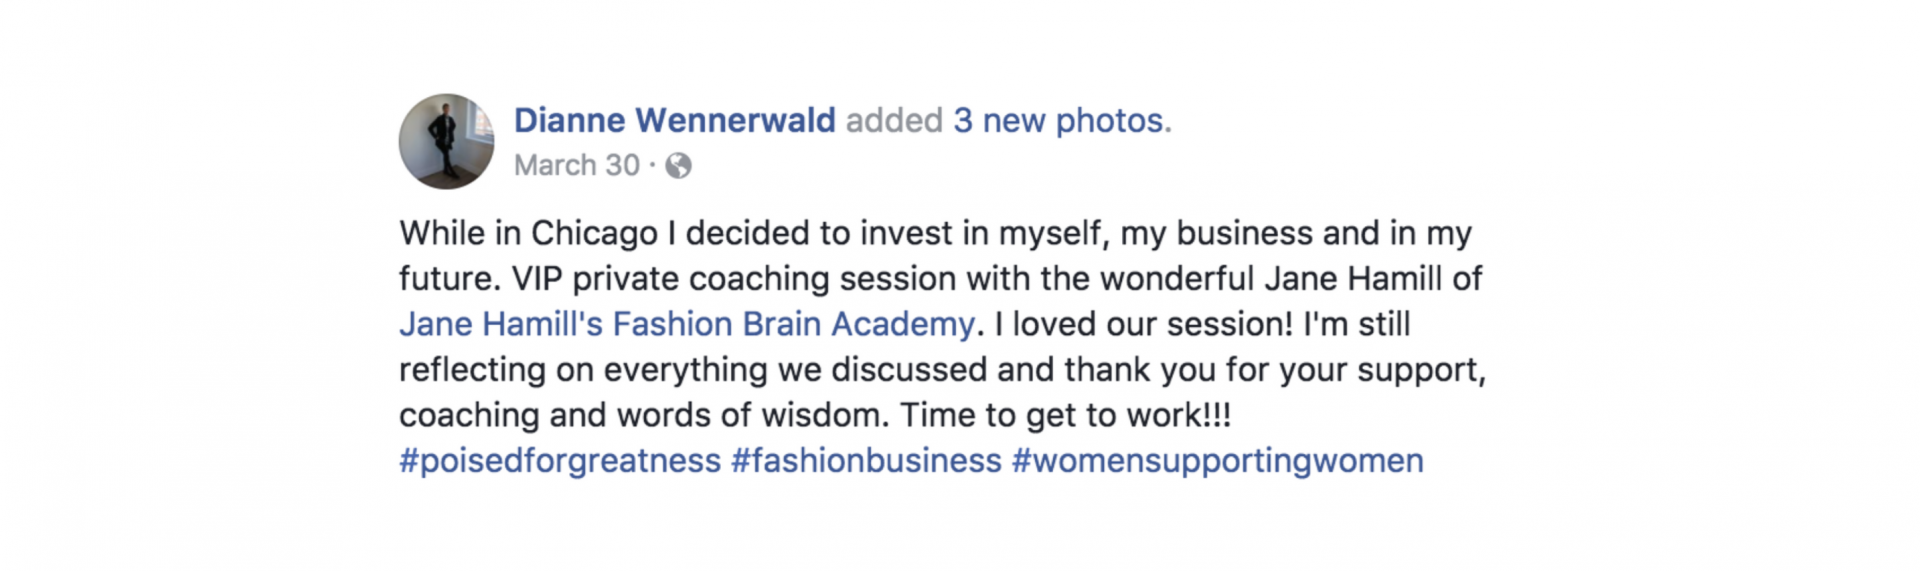Click "VIP" in the post text
1920x571 pixels.
(537, 279)
